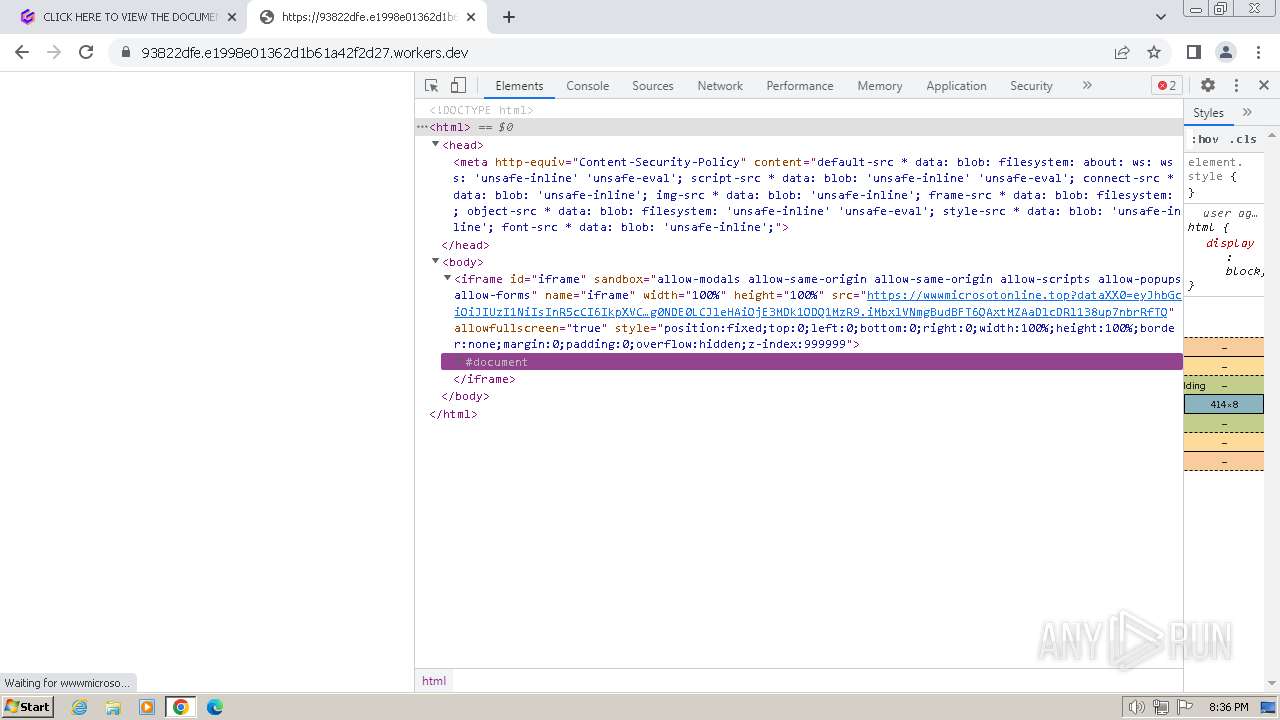Open the DevTools more options kebab menu
Screen dimensions: 1280x720
[1236, 86]
